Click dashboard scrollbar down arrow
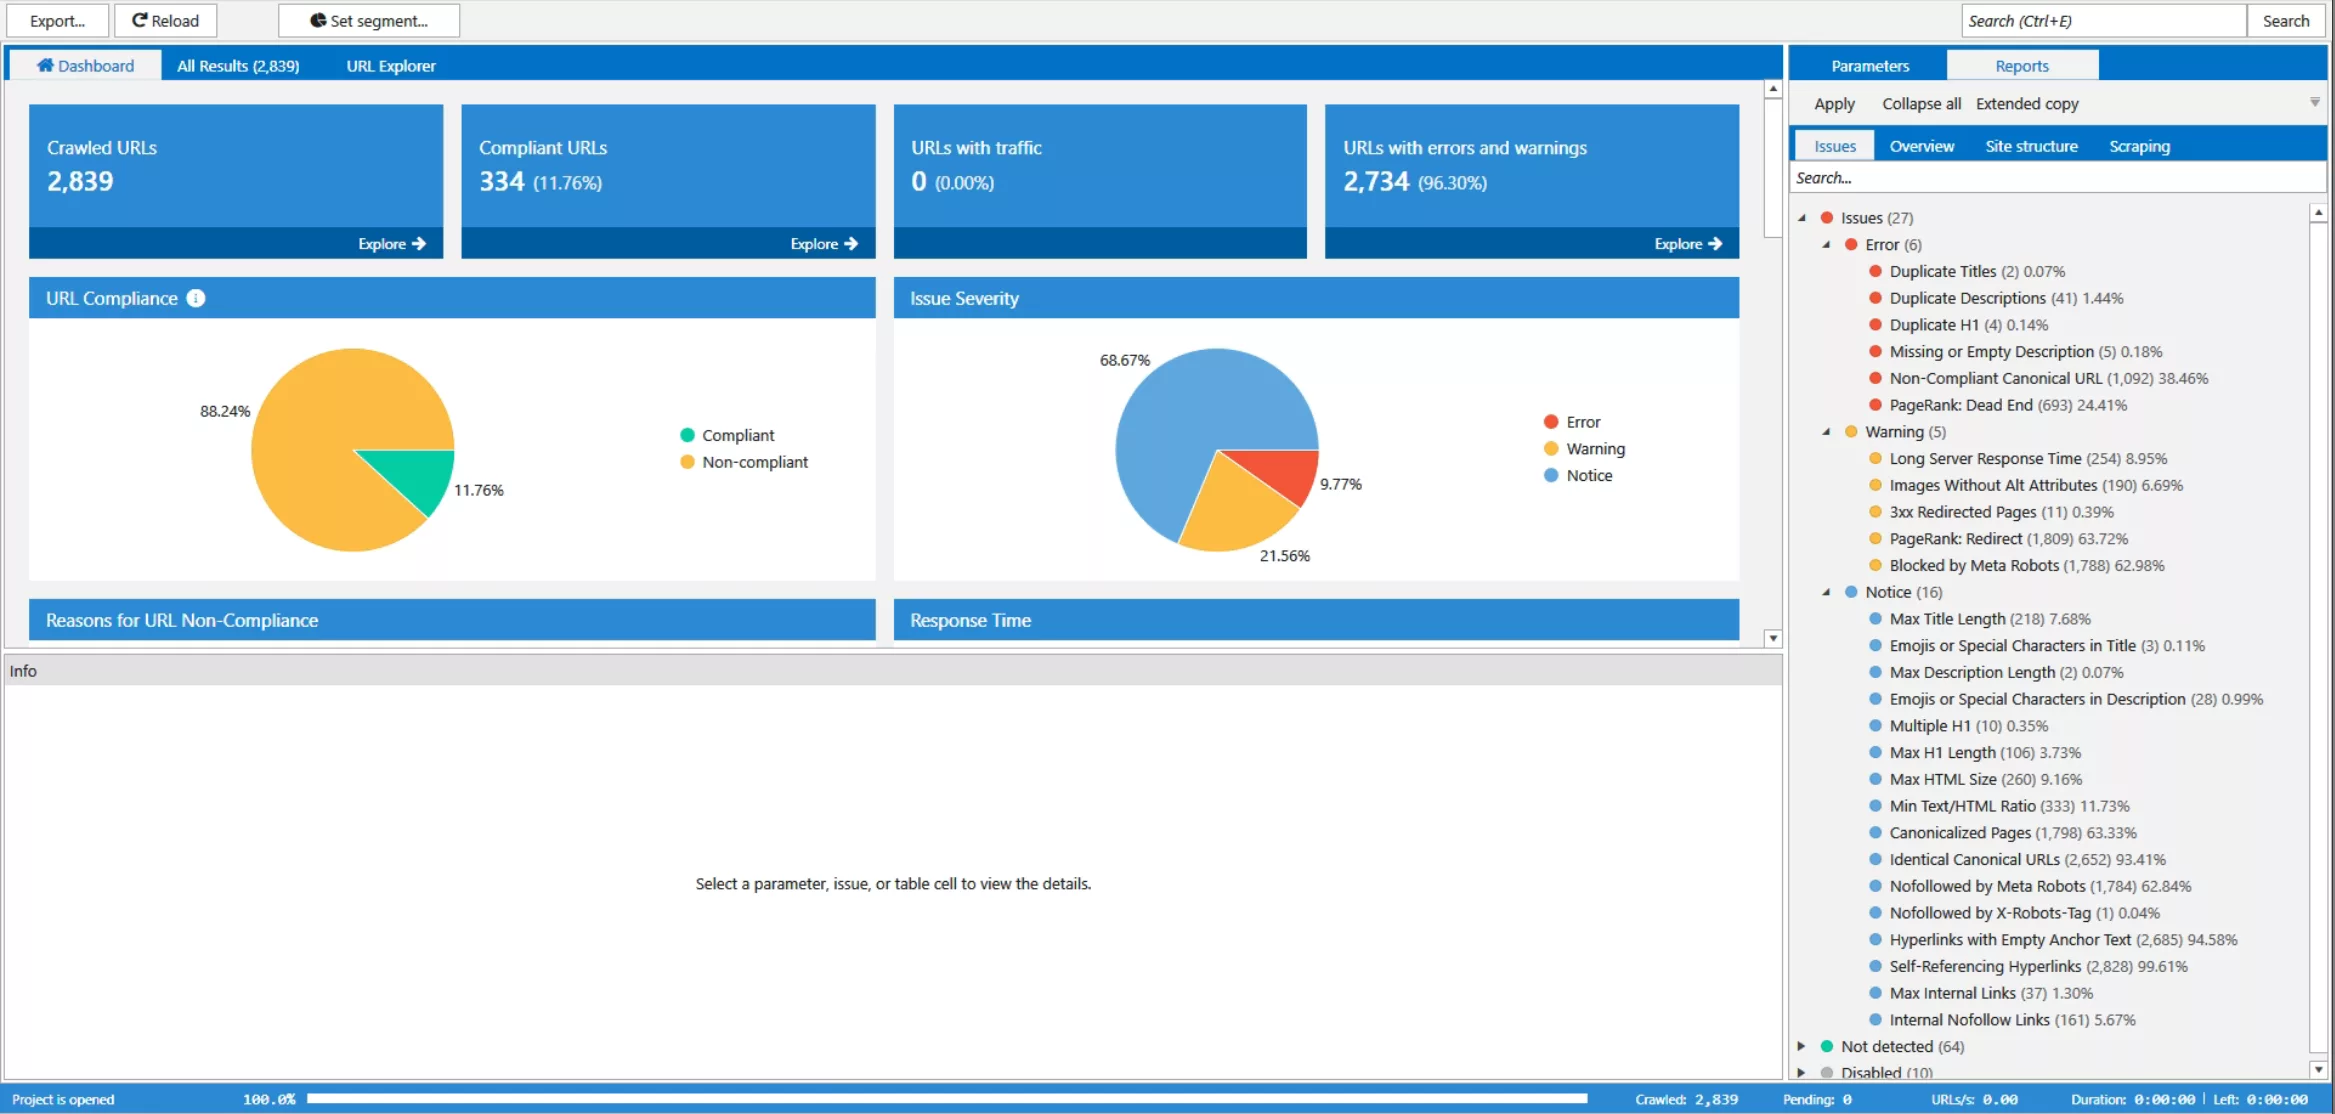This screenshot has width=2335, height=1114. tap(1773, 637)
